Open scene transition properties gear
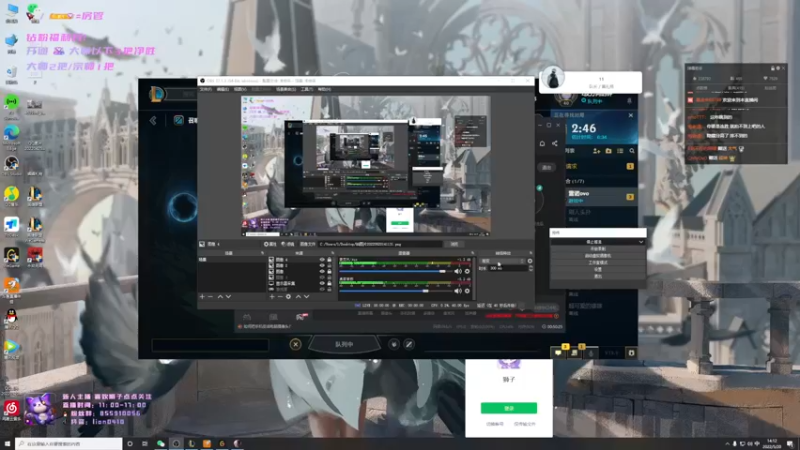Viewport: 800px width, 450px height. click(x=530, y=261)
